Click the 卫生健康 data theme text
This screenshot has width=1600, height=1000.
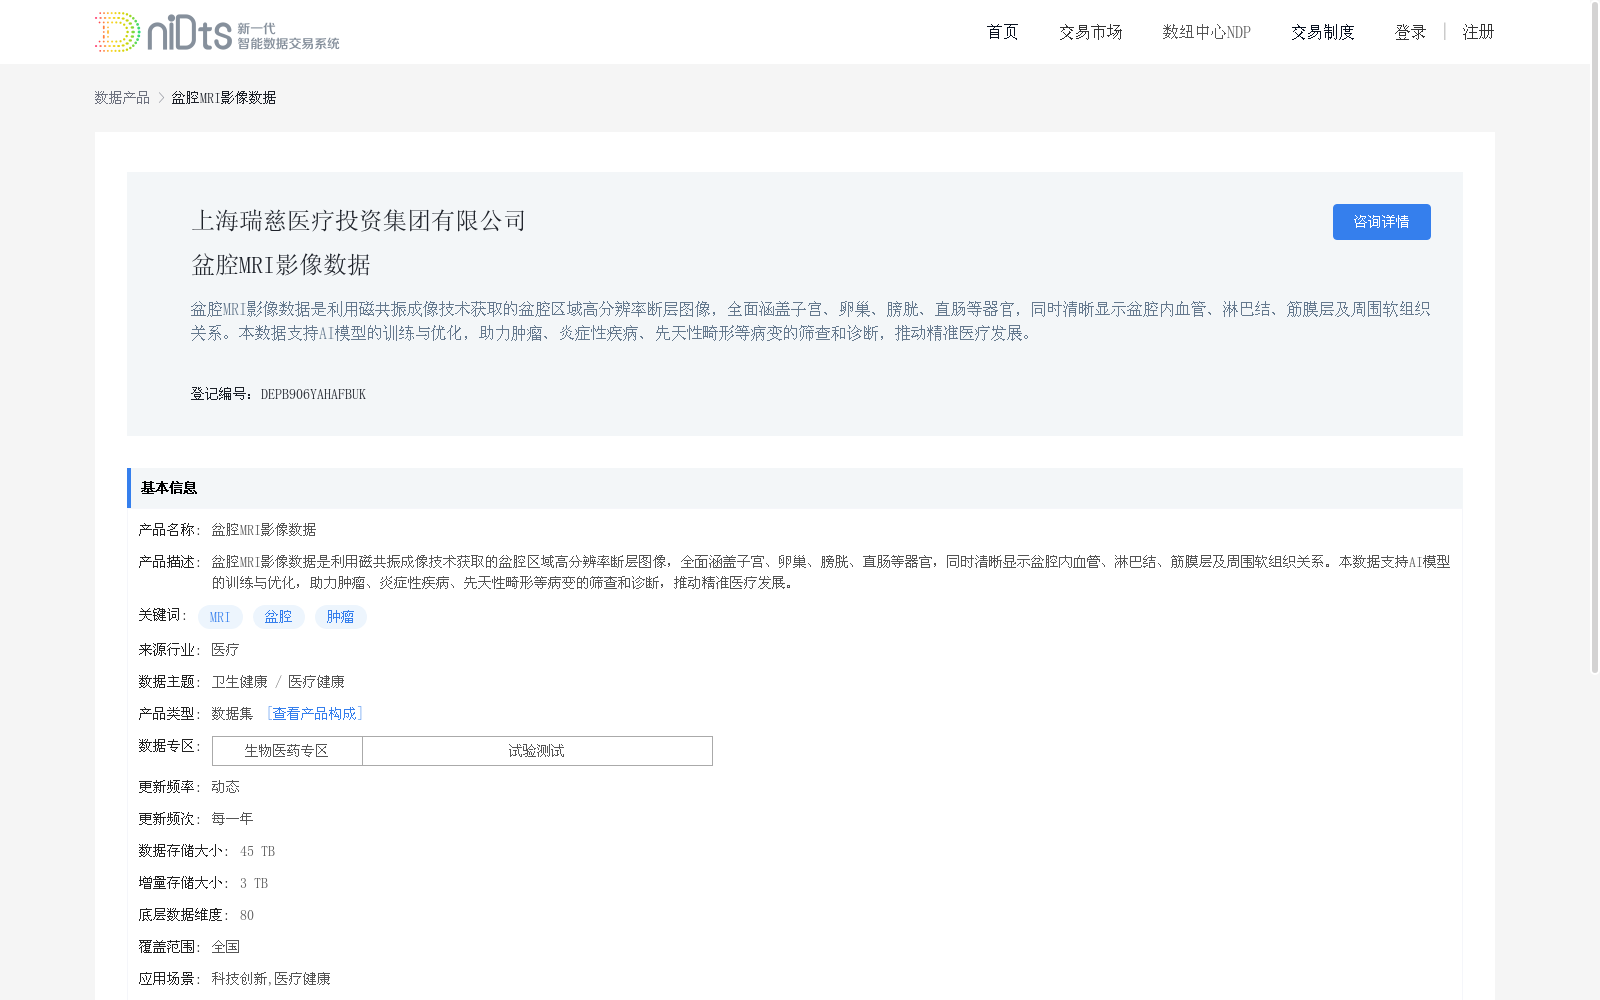(239, 682)
